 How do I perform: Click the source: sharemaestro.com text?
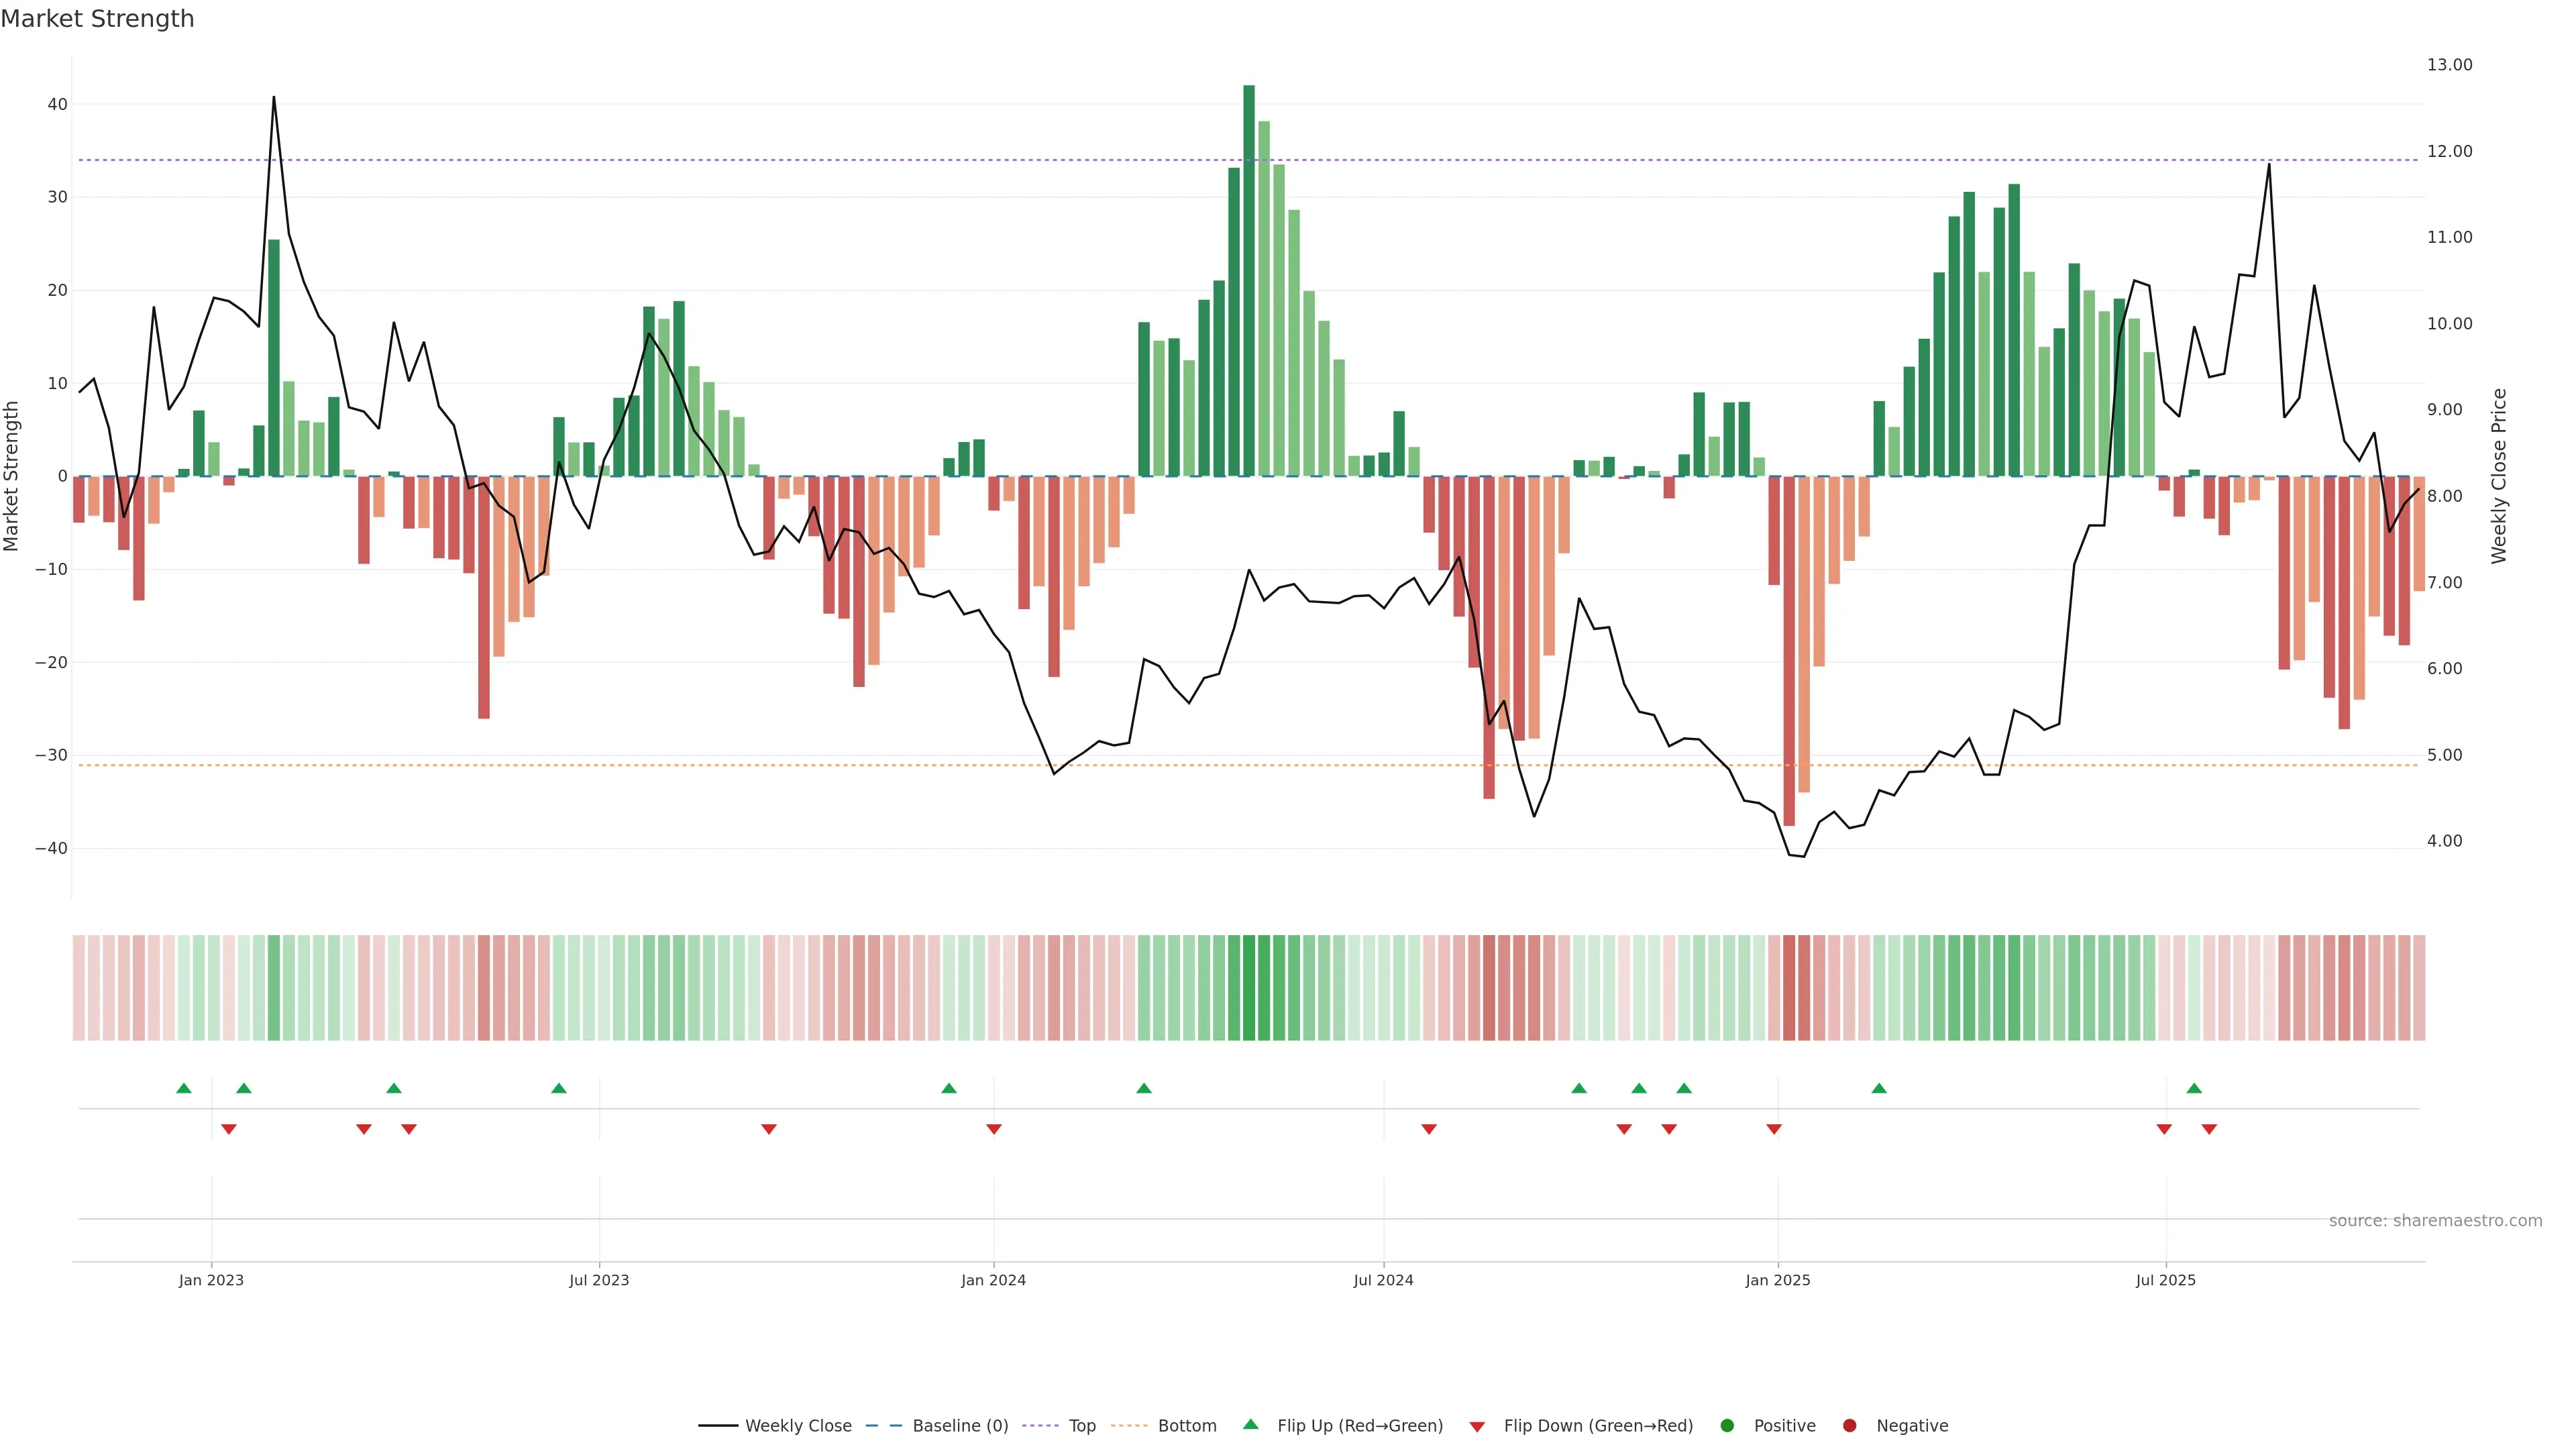(2435, 1221)
